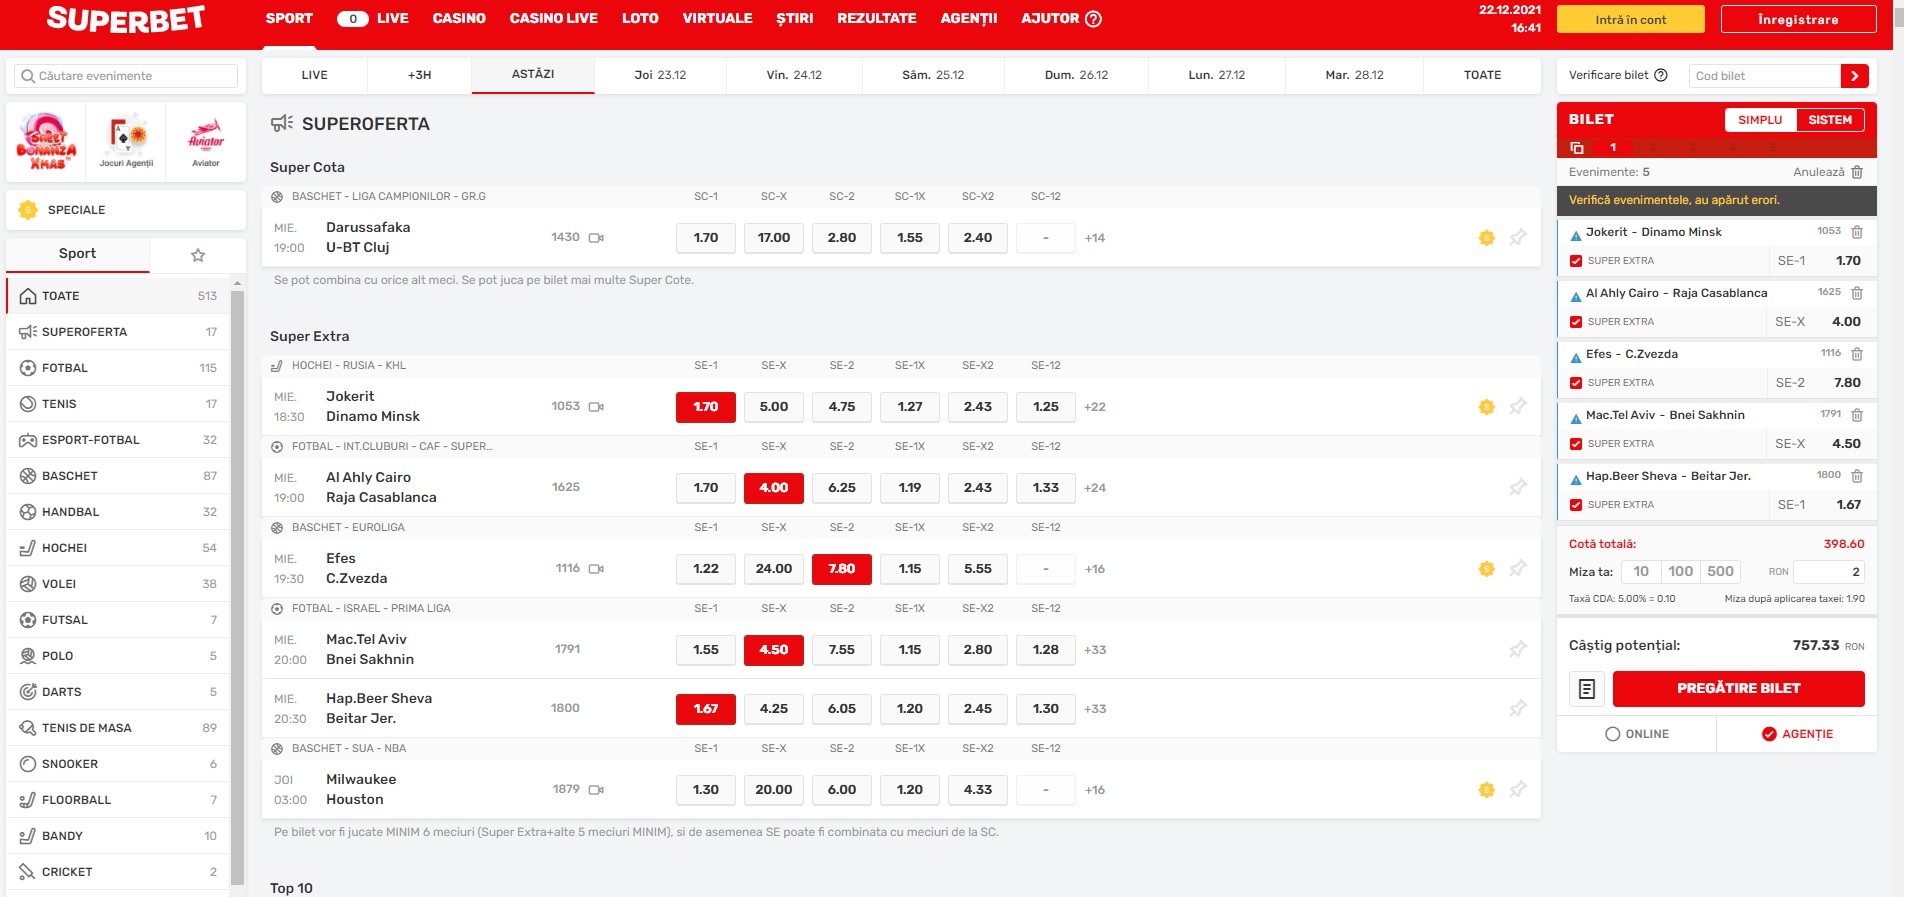Click the Miza ta amount field
1920x897 pixels.
pos(1829,572)
